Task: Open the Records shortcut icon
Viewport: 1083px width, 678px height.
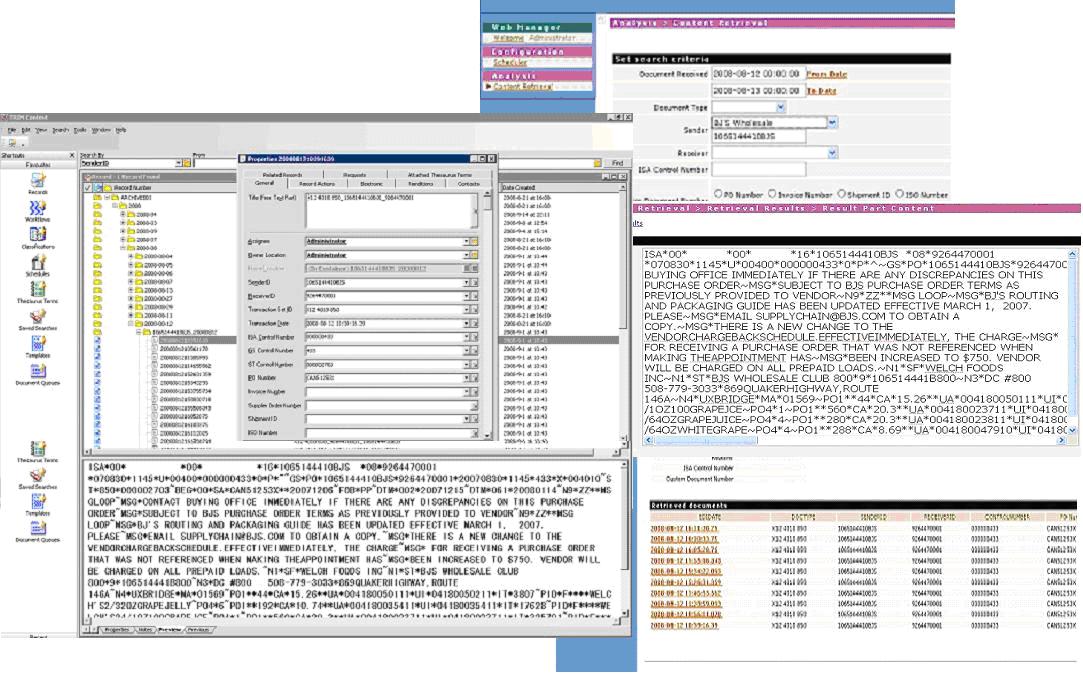Action: pos(37,180)
